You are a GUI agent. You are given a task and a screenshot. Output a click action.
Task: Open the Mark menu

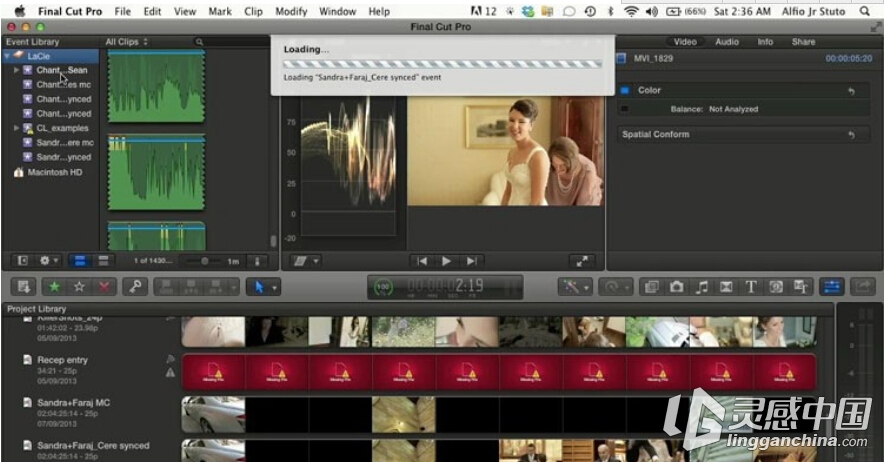(220, 11)
